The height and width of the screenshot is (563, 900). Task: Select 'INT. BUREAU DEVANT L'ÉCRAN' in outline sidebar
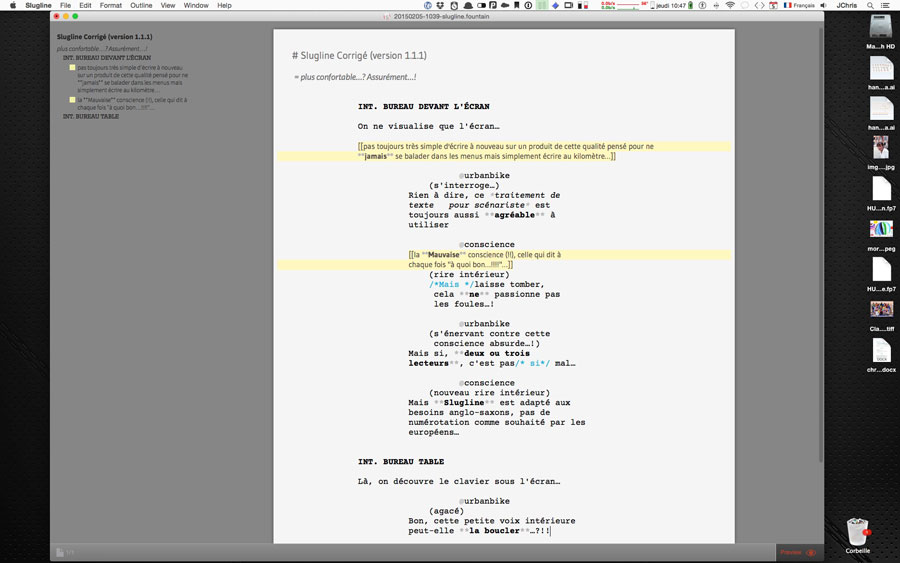[x=107, y=58]
